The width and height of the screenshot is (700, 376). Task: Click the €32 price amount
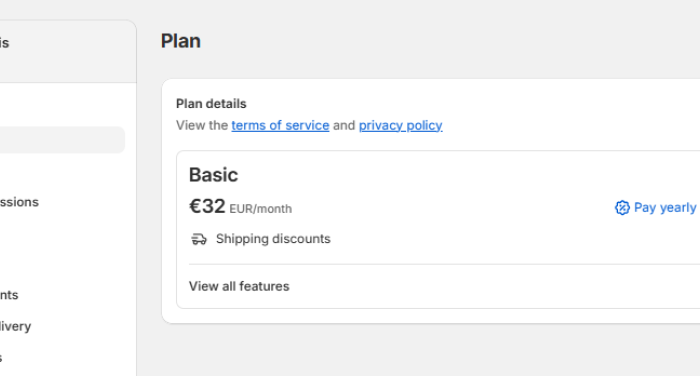[x=207, y=206]
